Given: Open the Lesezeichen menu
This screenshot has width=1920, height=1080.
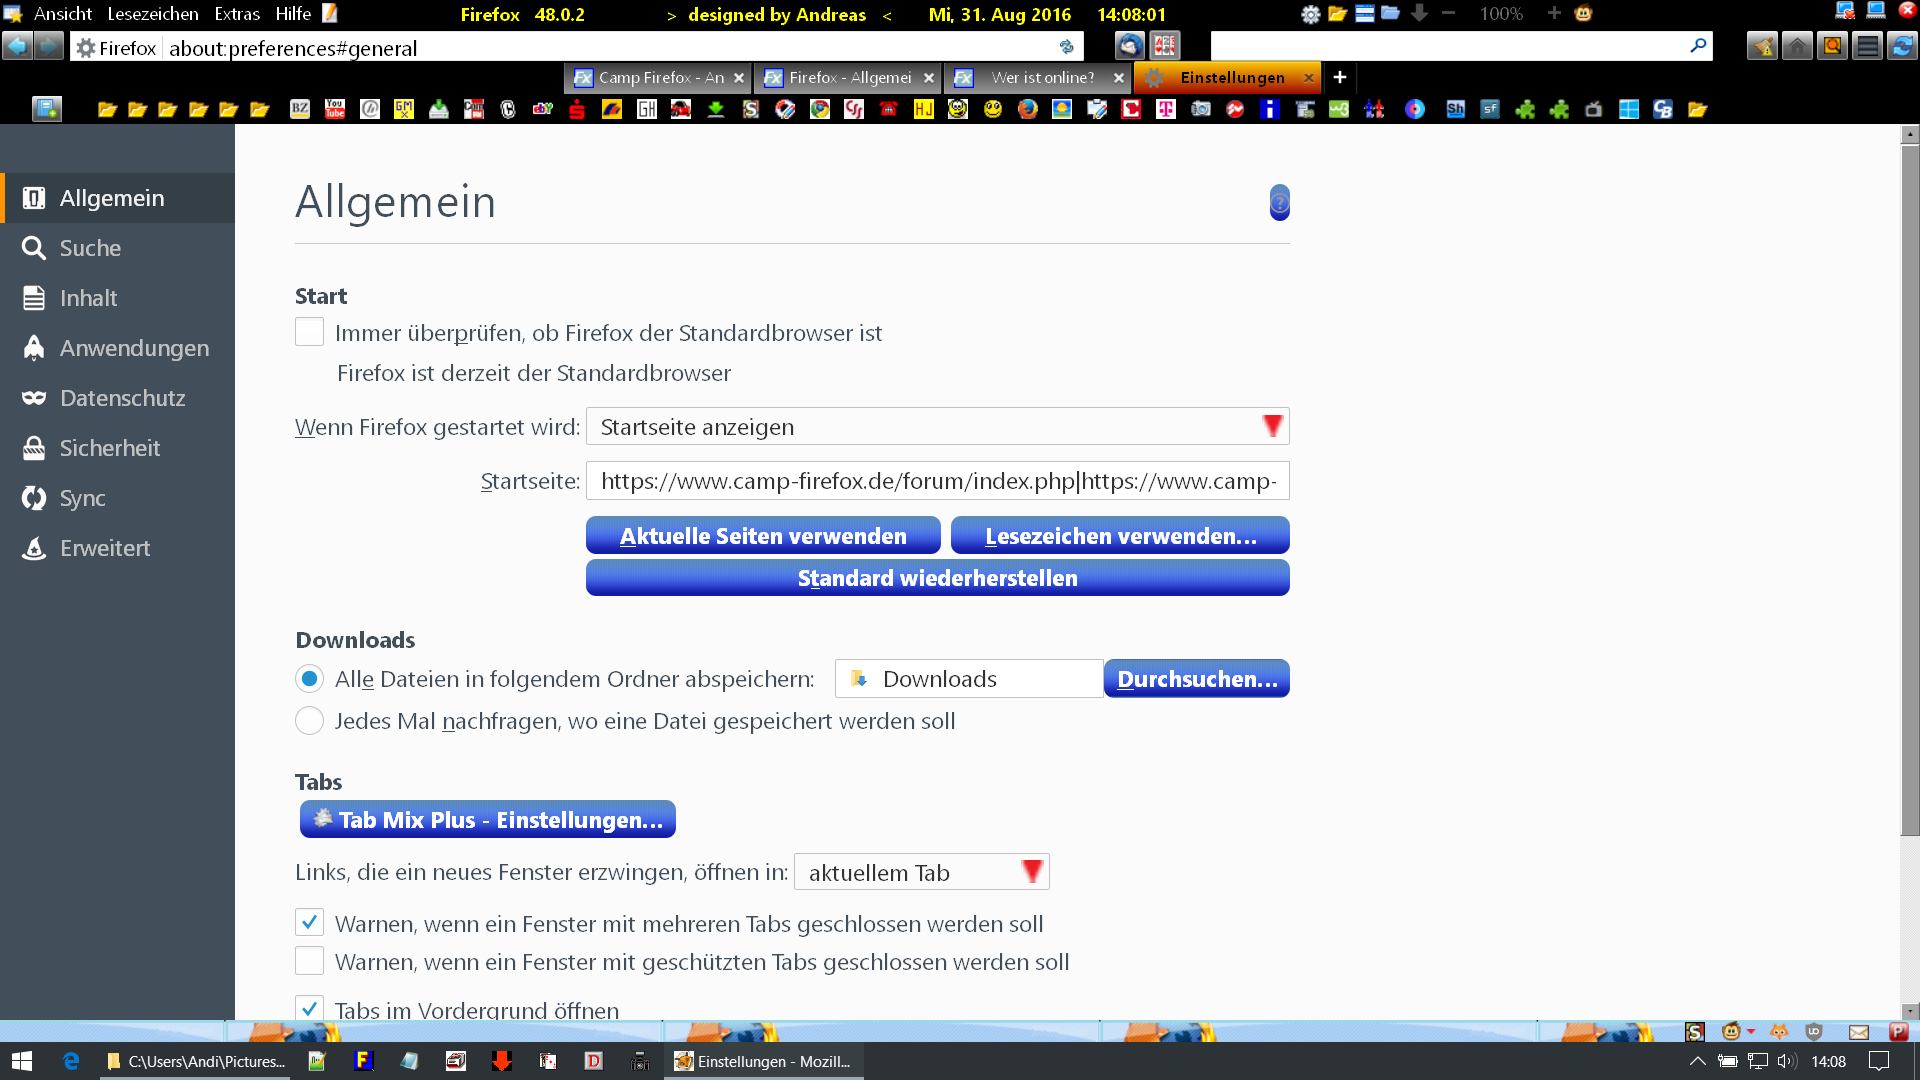Looking at the screenshot, I should pyautogui.click(x=153, y=14).
